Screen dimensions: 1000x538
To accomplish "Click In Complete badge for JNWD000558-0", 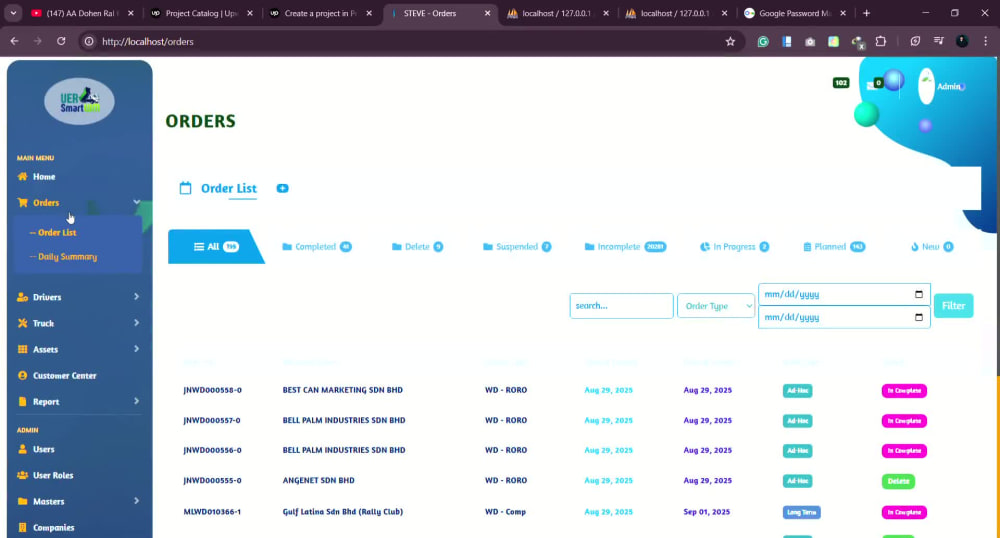I will (904, 390).
